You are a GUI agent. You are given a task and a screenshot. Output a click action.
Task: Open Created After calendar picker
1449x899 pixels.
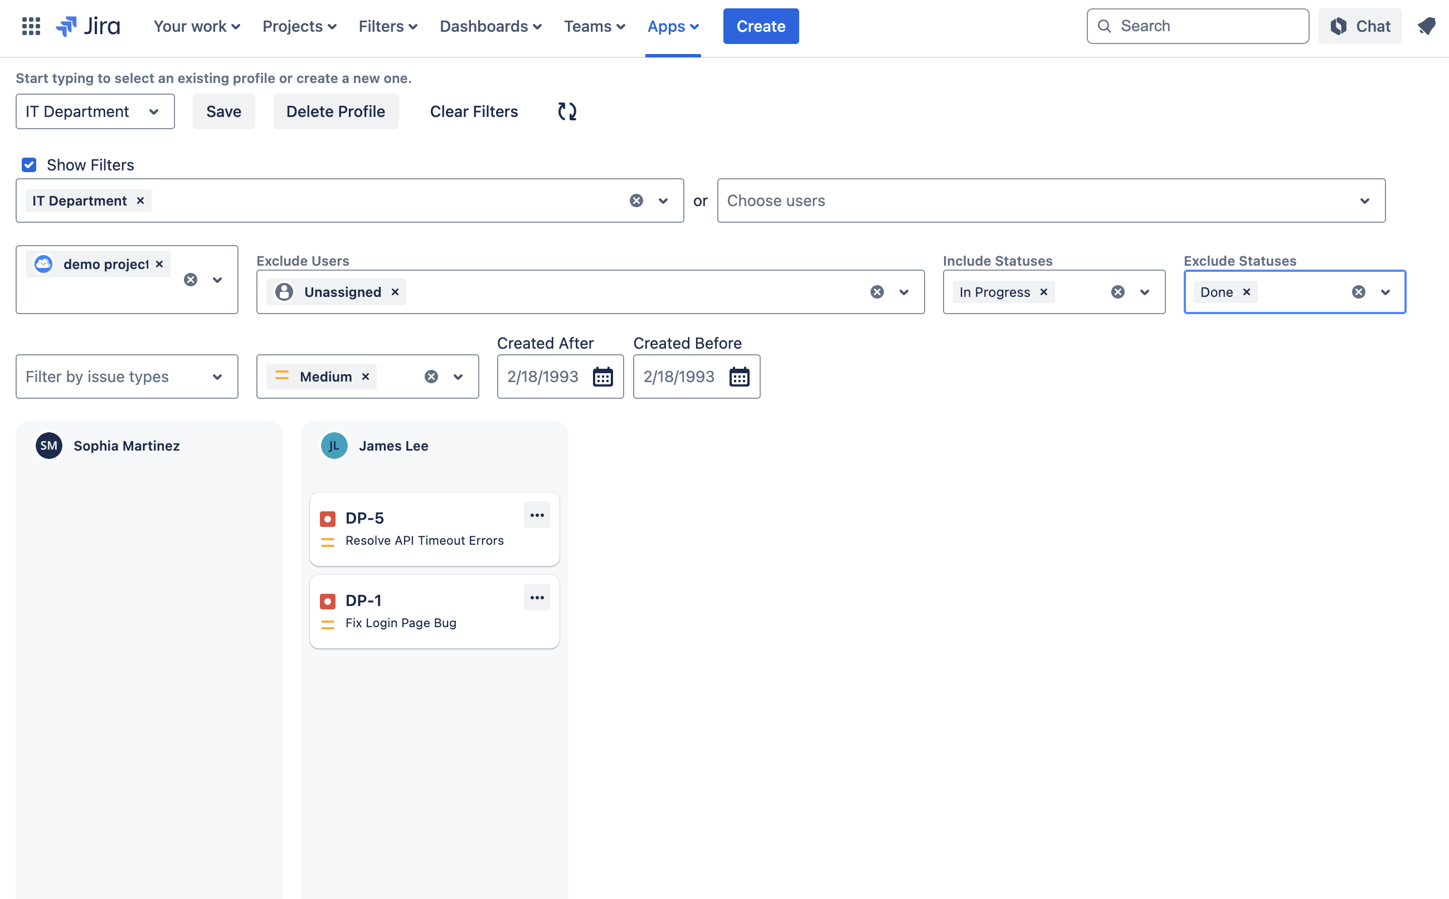tap(602, 377)
